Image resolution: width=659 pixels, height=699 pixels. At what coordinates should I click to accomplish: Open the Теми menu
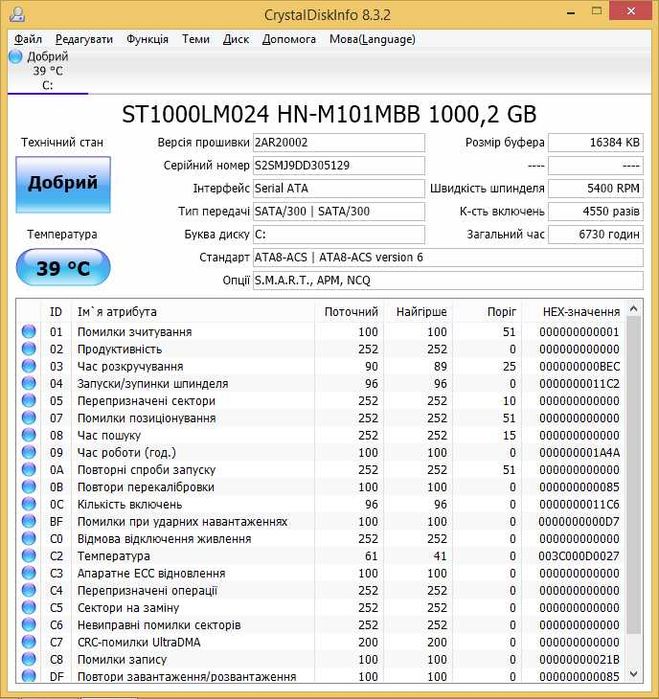coord(196,39)
